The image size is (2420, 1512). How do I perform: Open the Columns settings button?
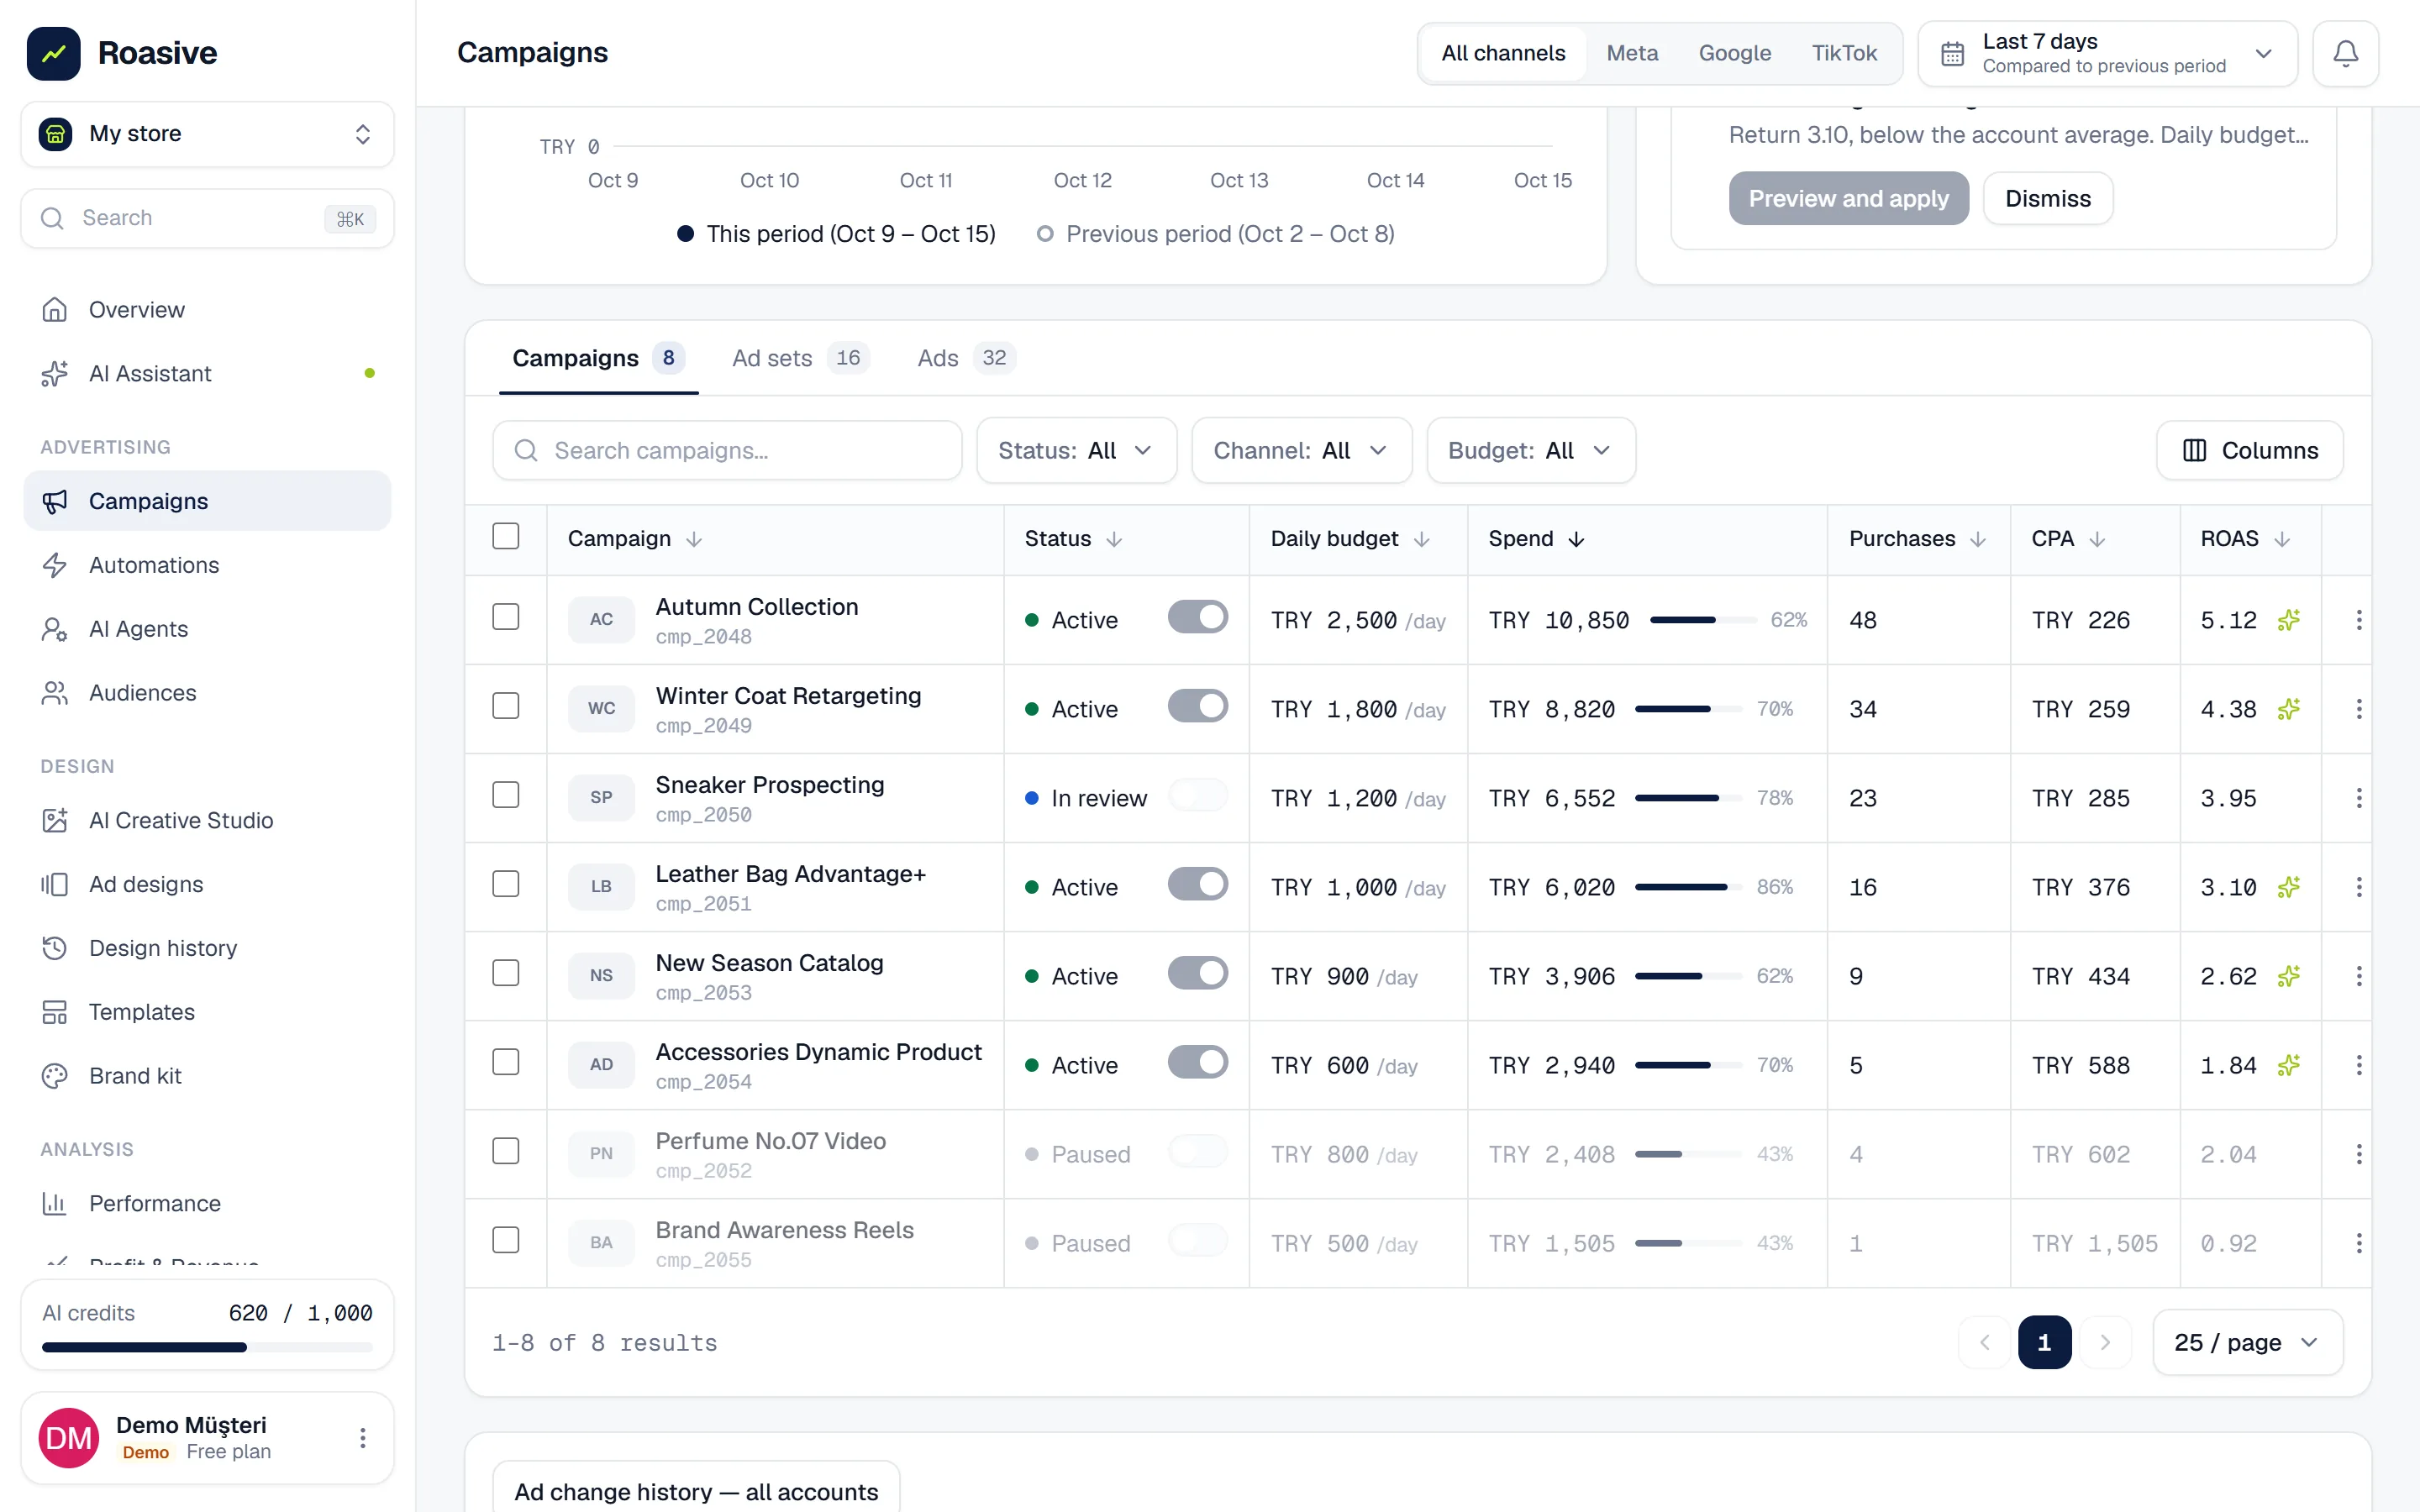tap(2249, 451)
